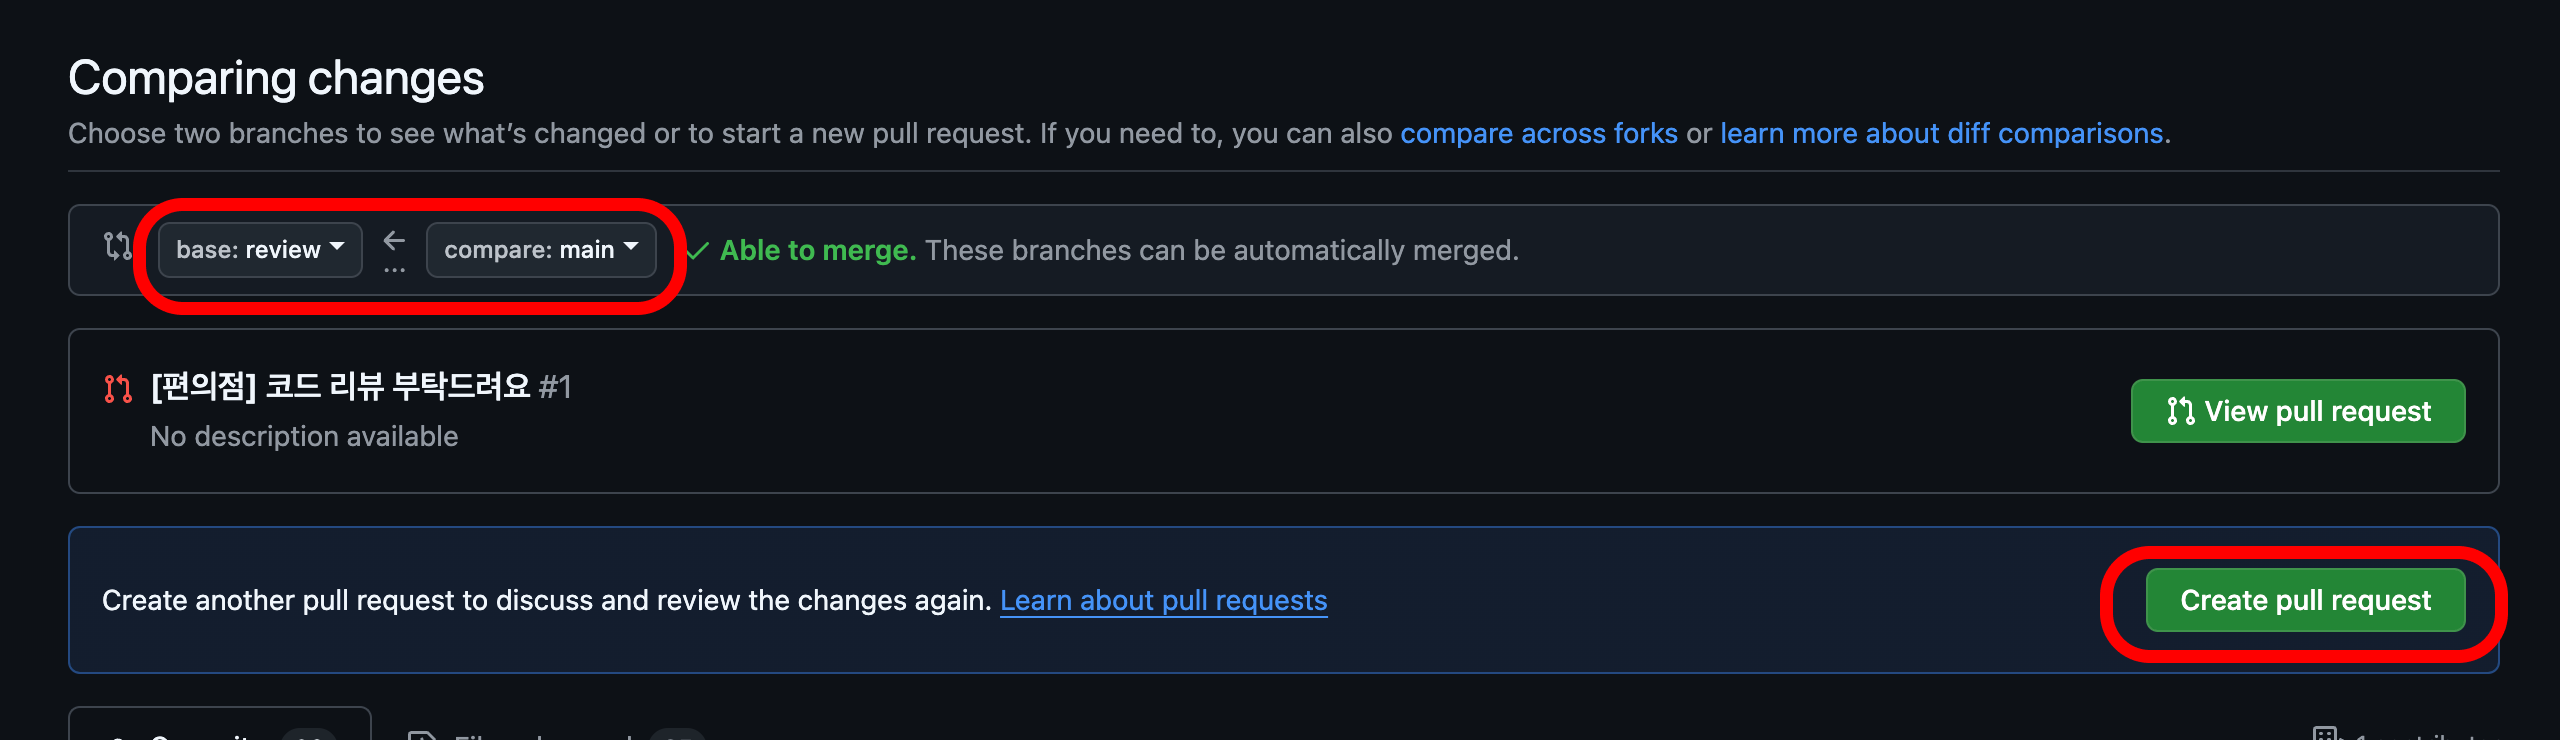Viewport: 2560px width, 740px height.
Task: Open the [편의점] 코드 리뷰 부탁드려요 pull request
Action: point(341,387)
